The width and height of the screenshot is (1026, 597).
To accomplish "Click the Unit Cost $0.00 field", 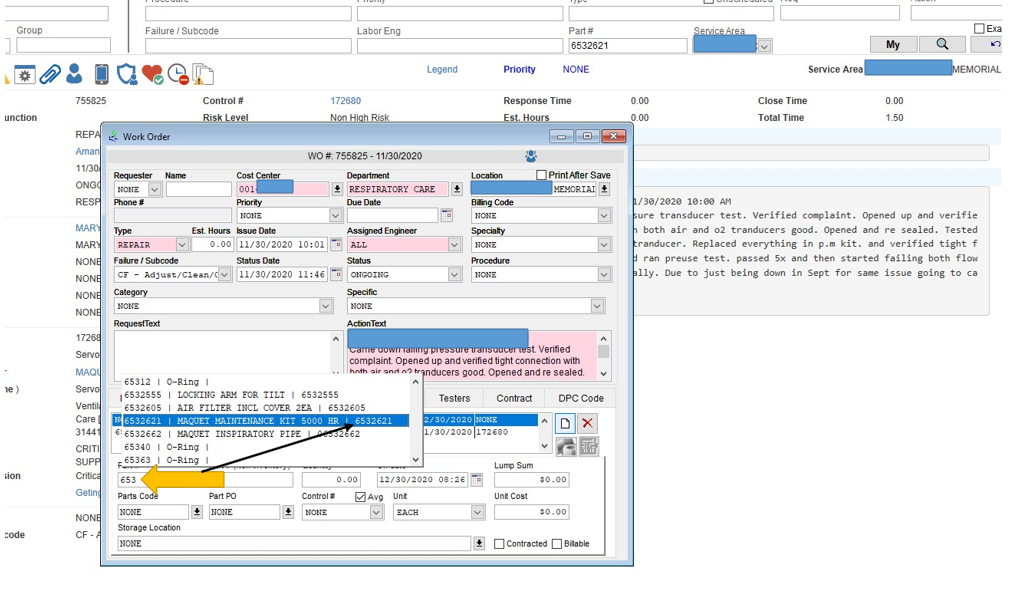I will pyautogui.click(x=531, y=512).
